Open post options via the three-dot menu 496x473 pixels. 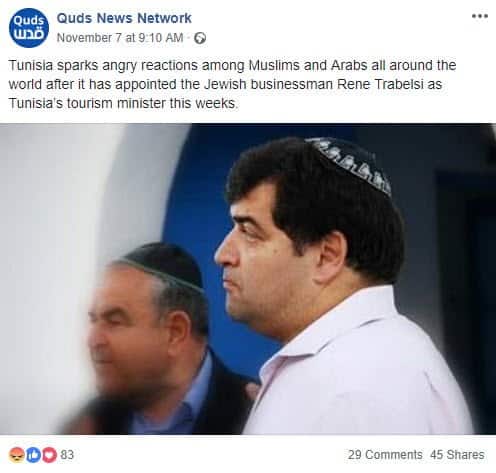click(x=480, y=16)
